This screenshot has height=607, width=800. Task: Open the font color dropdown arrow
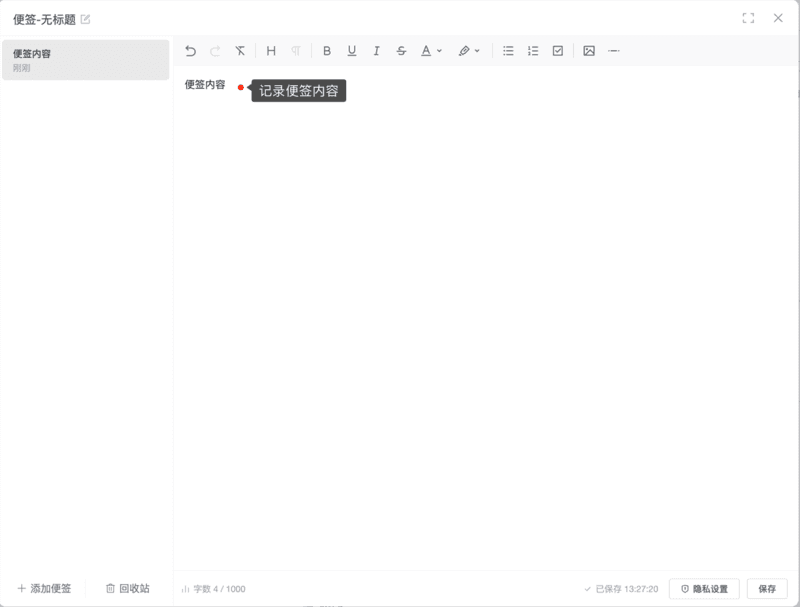[439, 50]
